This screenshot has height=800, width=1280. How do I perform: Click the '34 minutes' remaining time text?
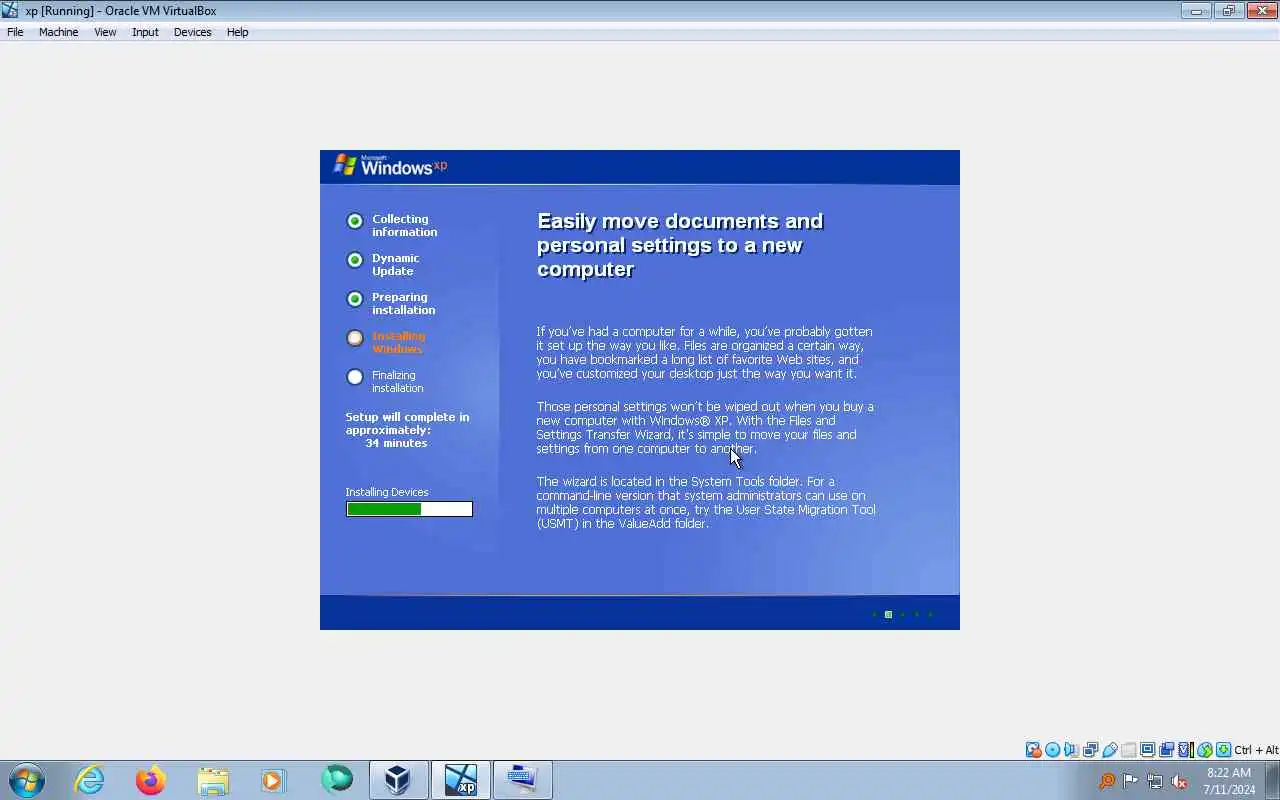point(396,443)
